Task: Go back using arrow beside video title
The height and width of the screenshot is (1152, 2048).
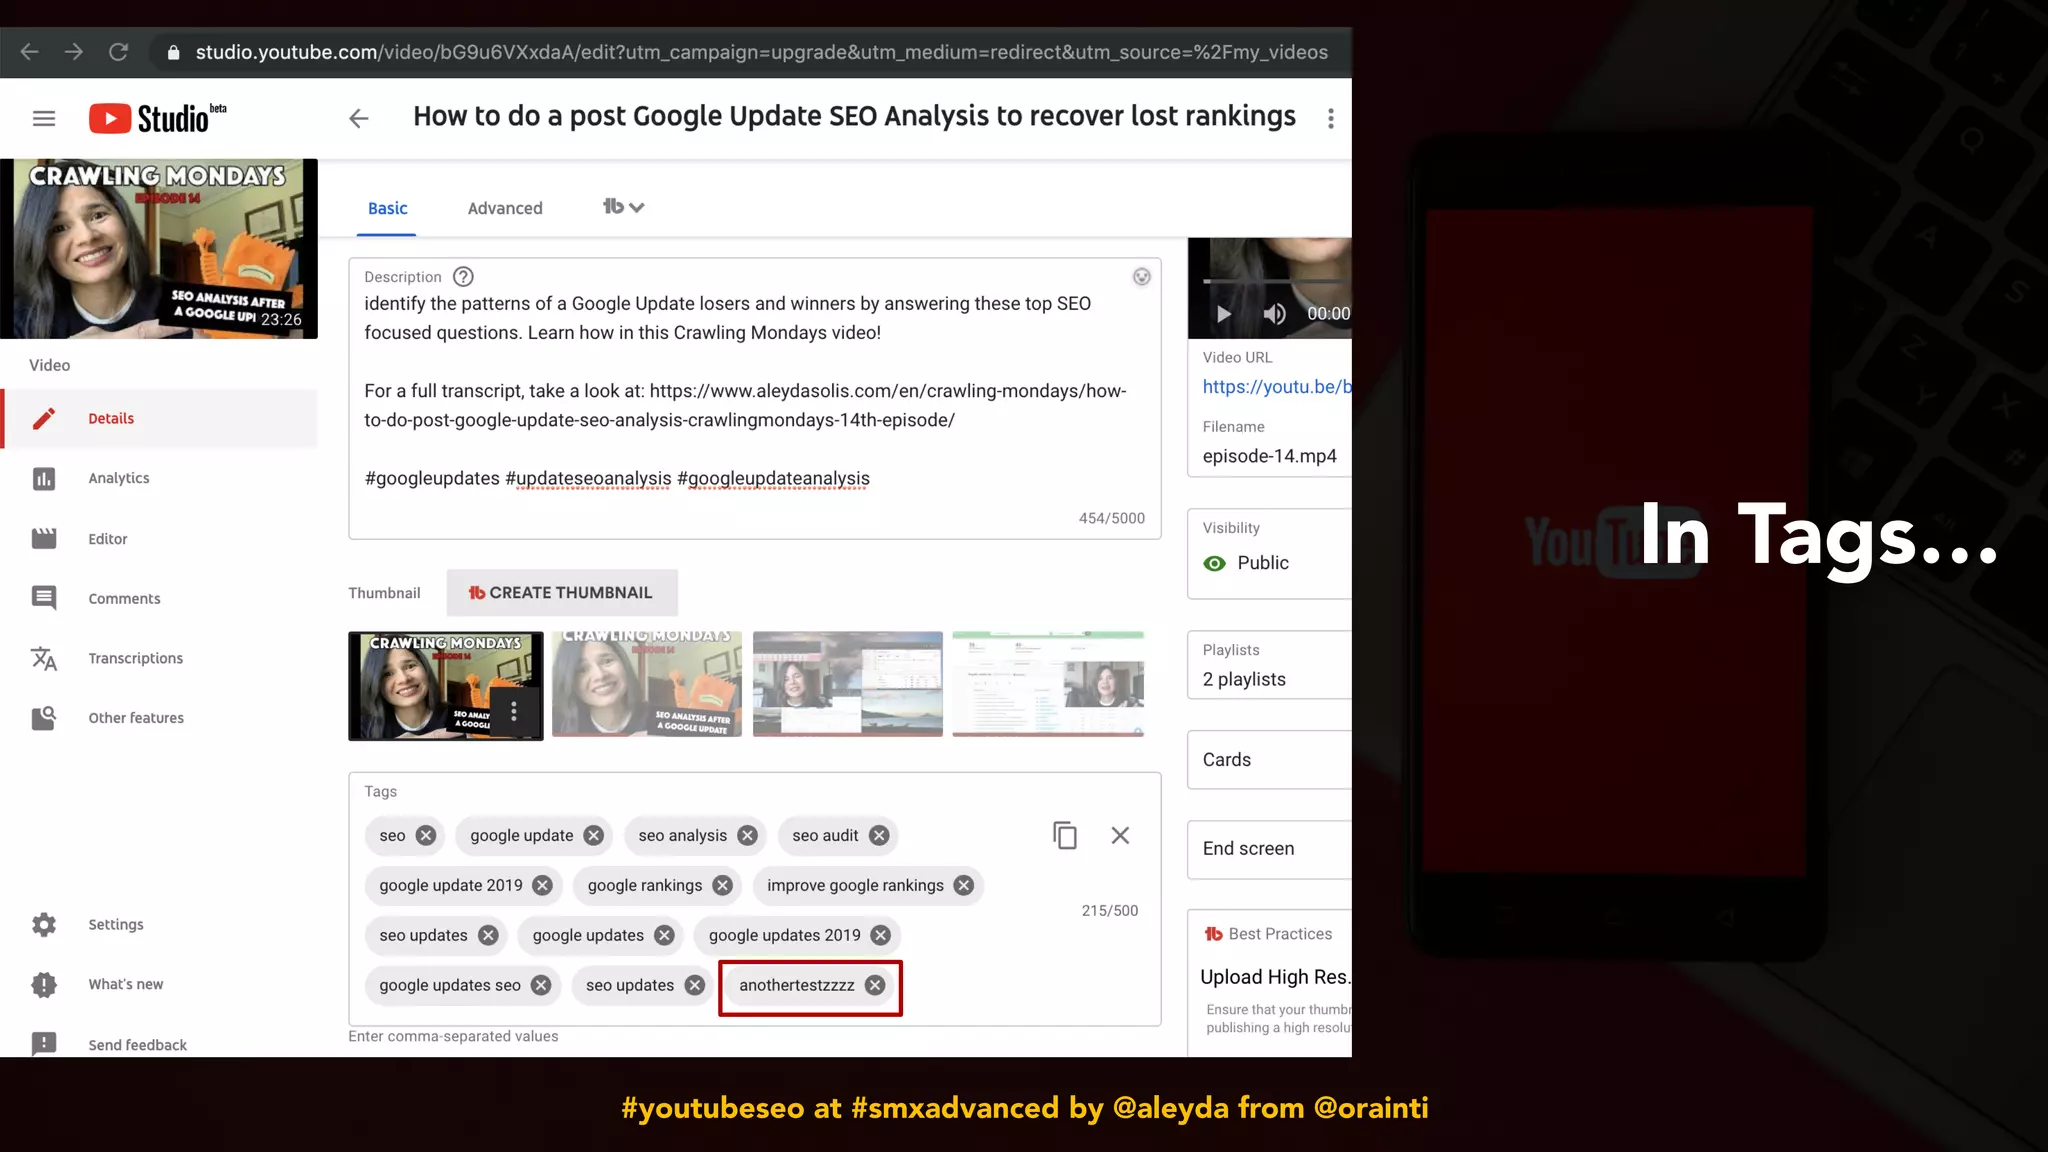Action: (x=359, y=119)
